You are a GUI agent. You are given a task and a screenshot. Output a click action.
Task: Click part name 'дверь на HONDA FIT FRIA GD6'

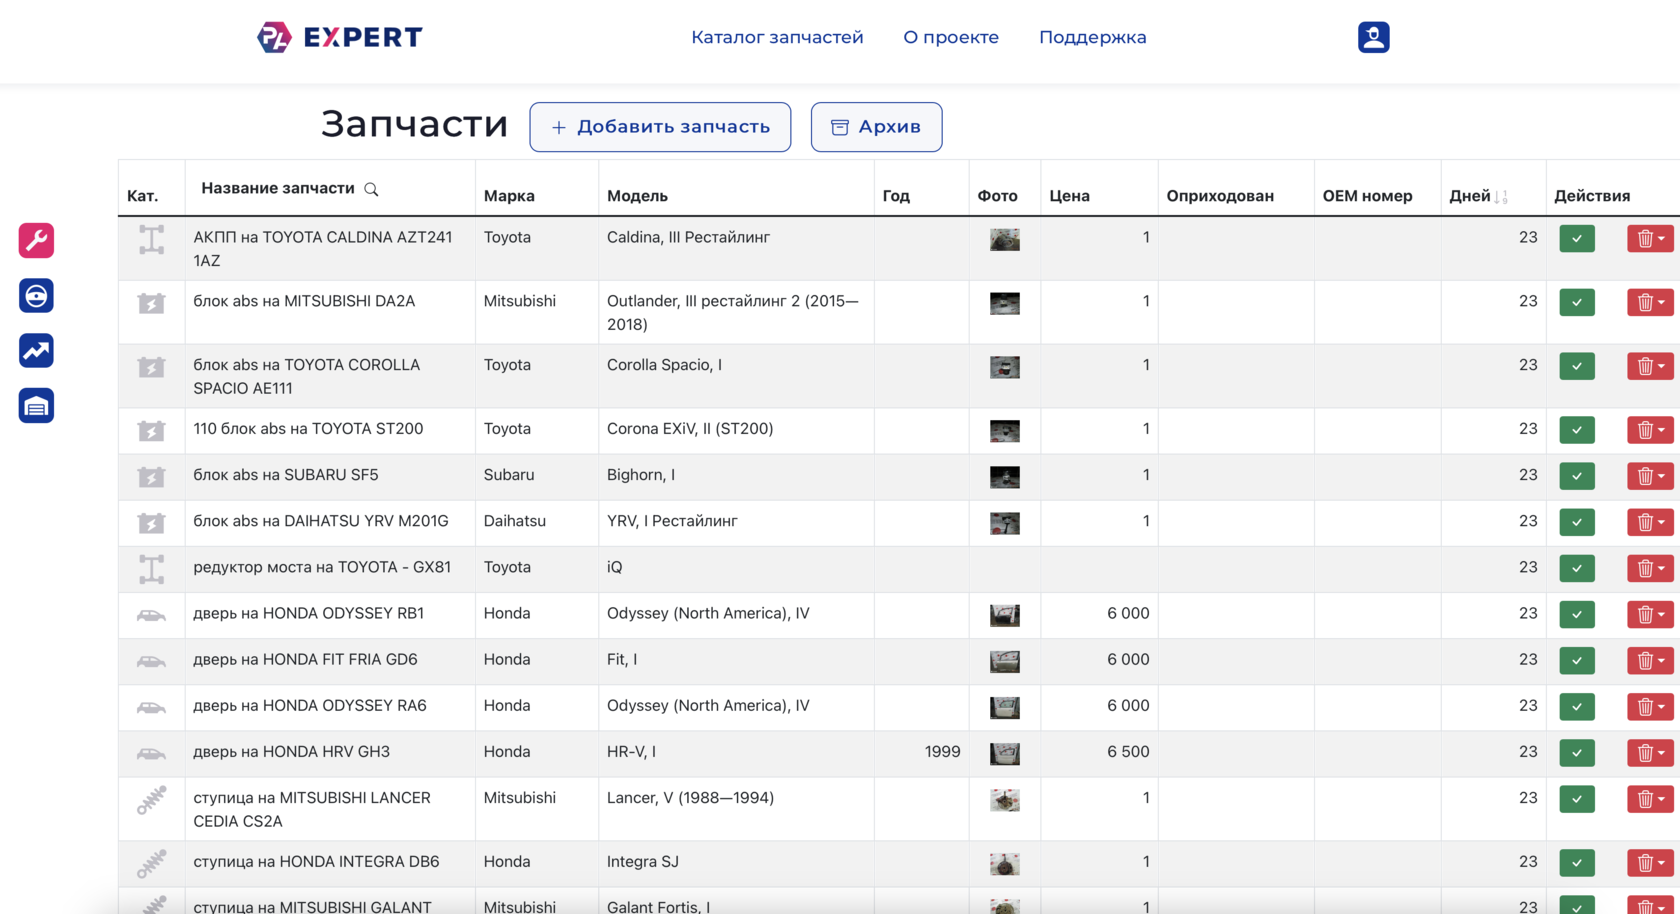(305, 659)
